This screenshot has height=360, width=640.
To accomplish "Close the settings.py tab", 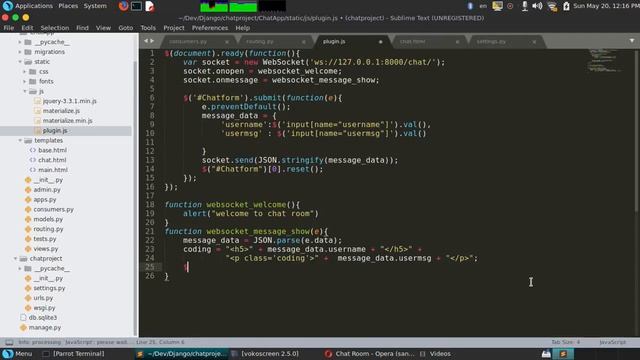I will pos(534,42).
